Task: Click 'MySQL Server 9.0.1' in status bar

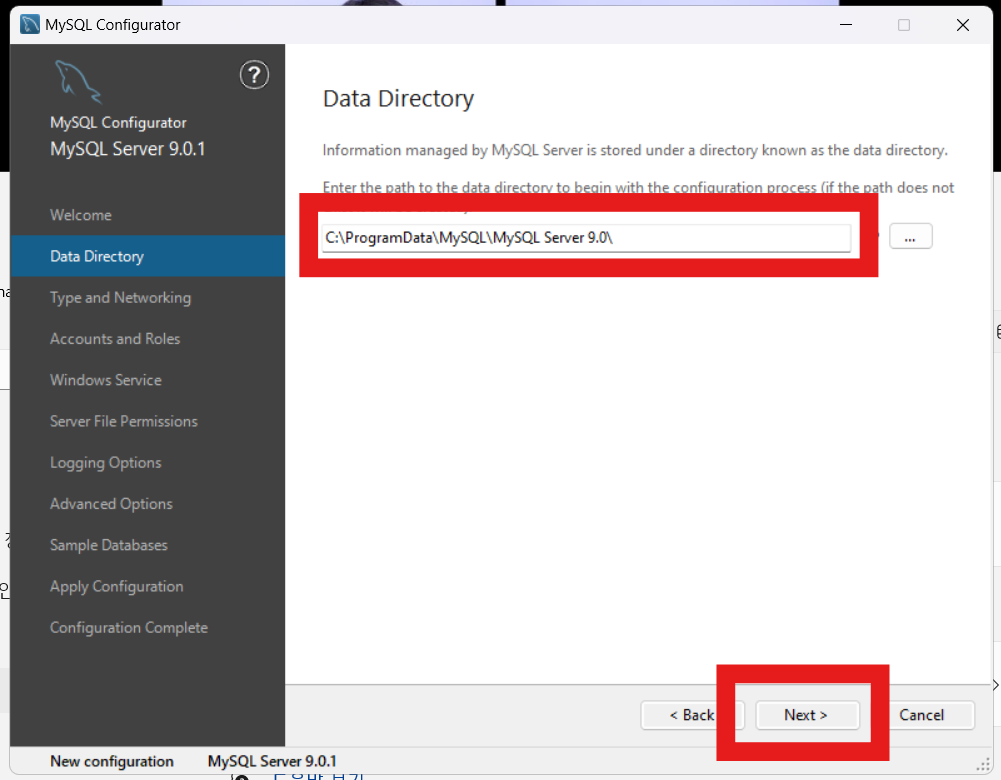Action: [x=272, y=761]
